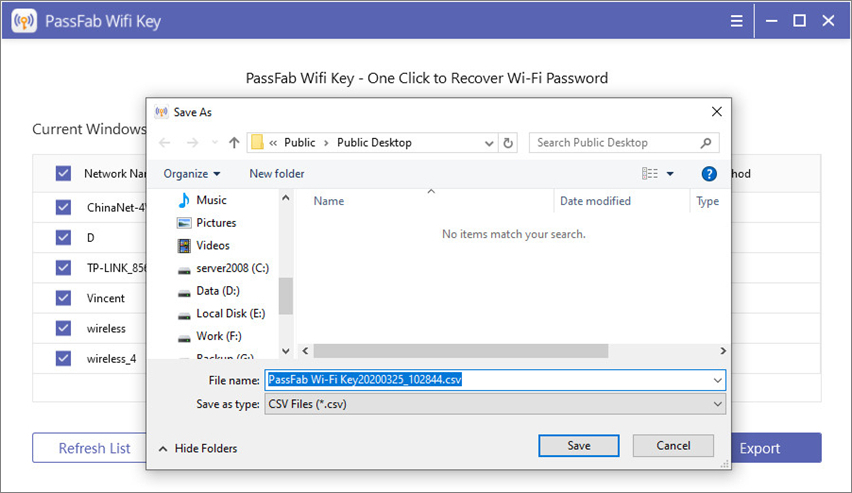
Task: Uncheck the ChinaNet network checkbox
Action: (x=64, y=208)
